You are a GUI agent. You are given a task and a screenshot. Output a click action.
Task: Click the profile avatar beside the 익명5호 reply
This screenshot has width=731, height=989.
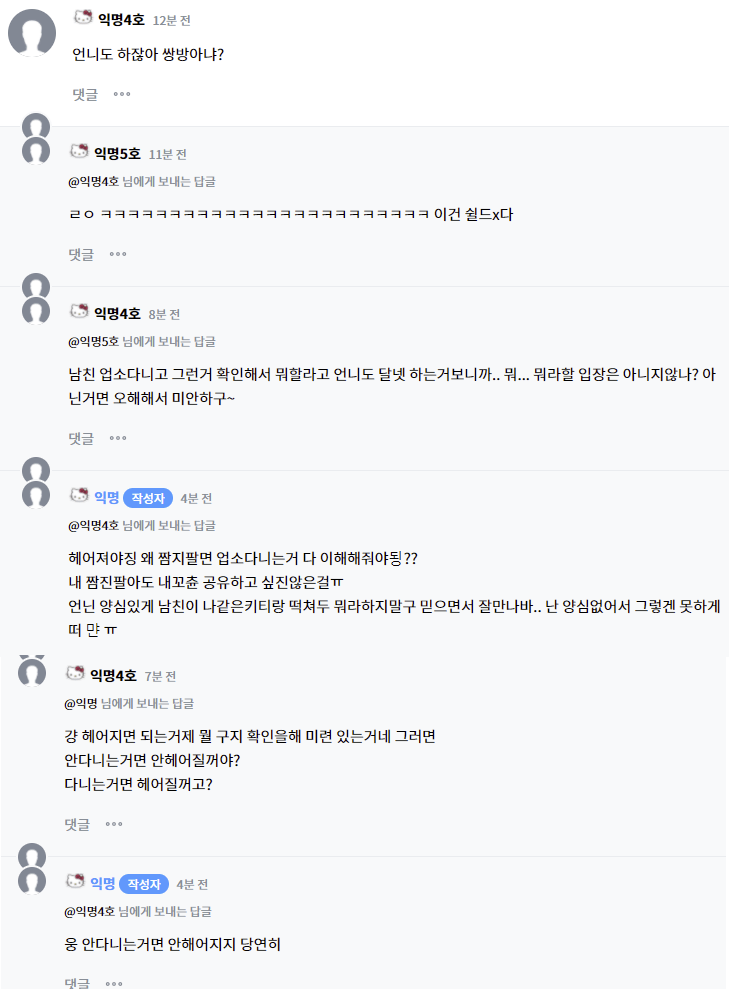(x=36, y=149)
